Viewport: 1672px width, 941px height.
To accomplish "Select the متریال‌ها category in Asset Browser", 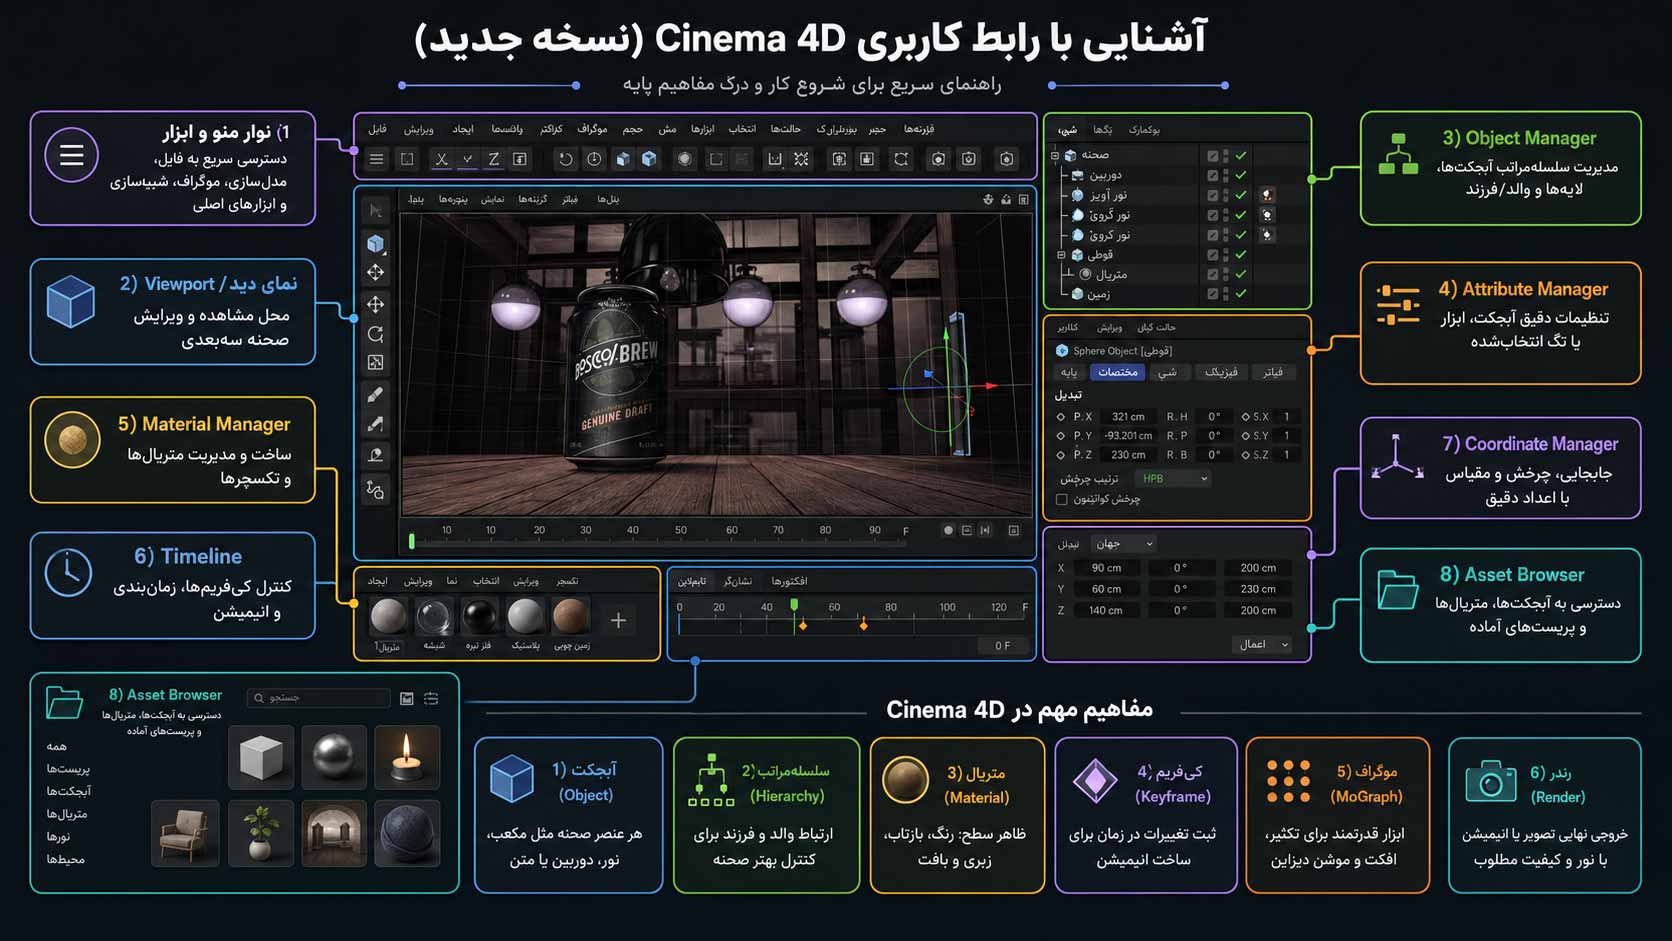I will pos(66,814).
